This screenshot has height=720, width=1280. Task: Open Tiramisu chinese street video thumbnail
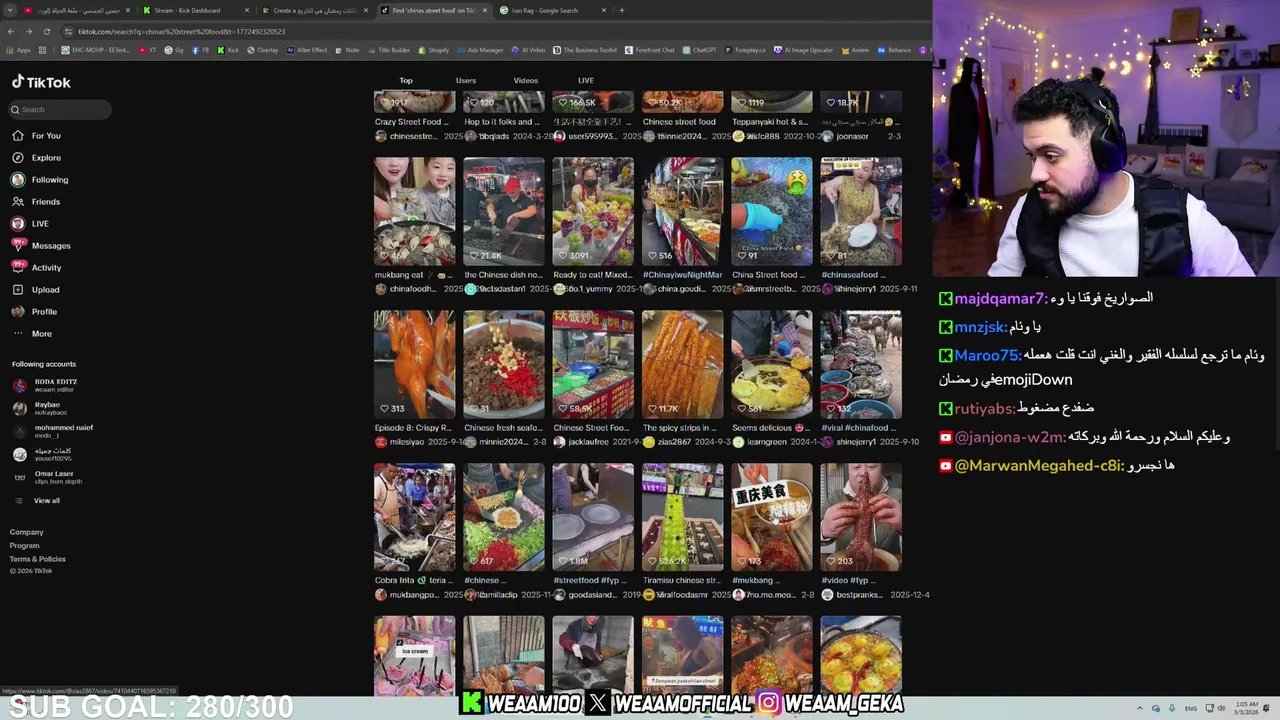682,517
